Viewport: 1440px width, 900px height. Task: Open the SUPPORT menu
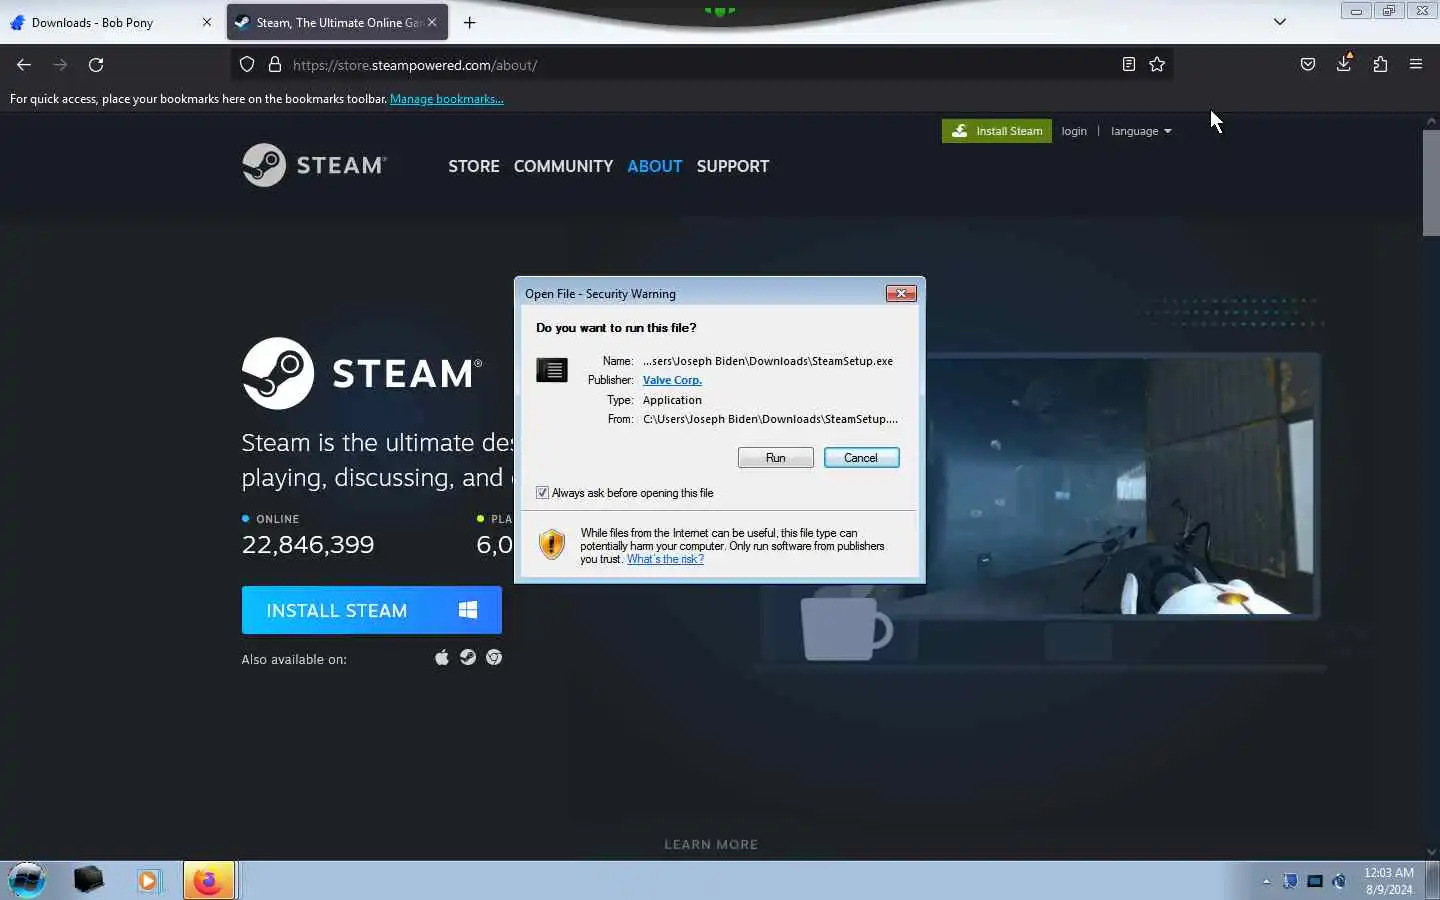733,166
